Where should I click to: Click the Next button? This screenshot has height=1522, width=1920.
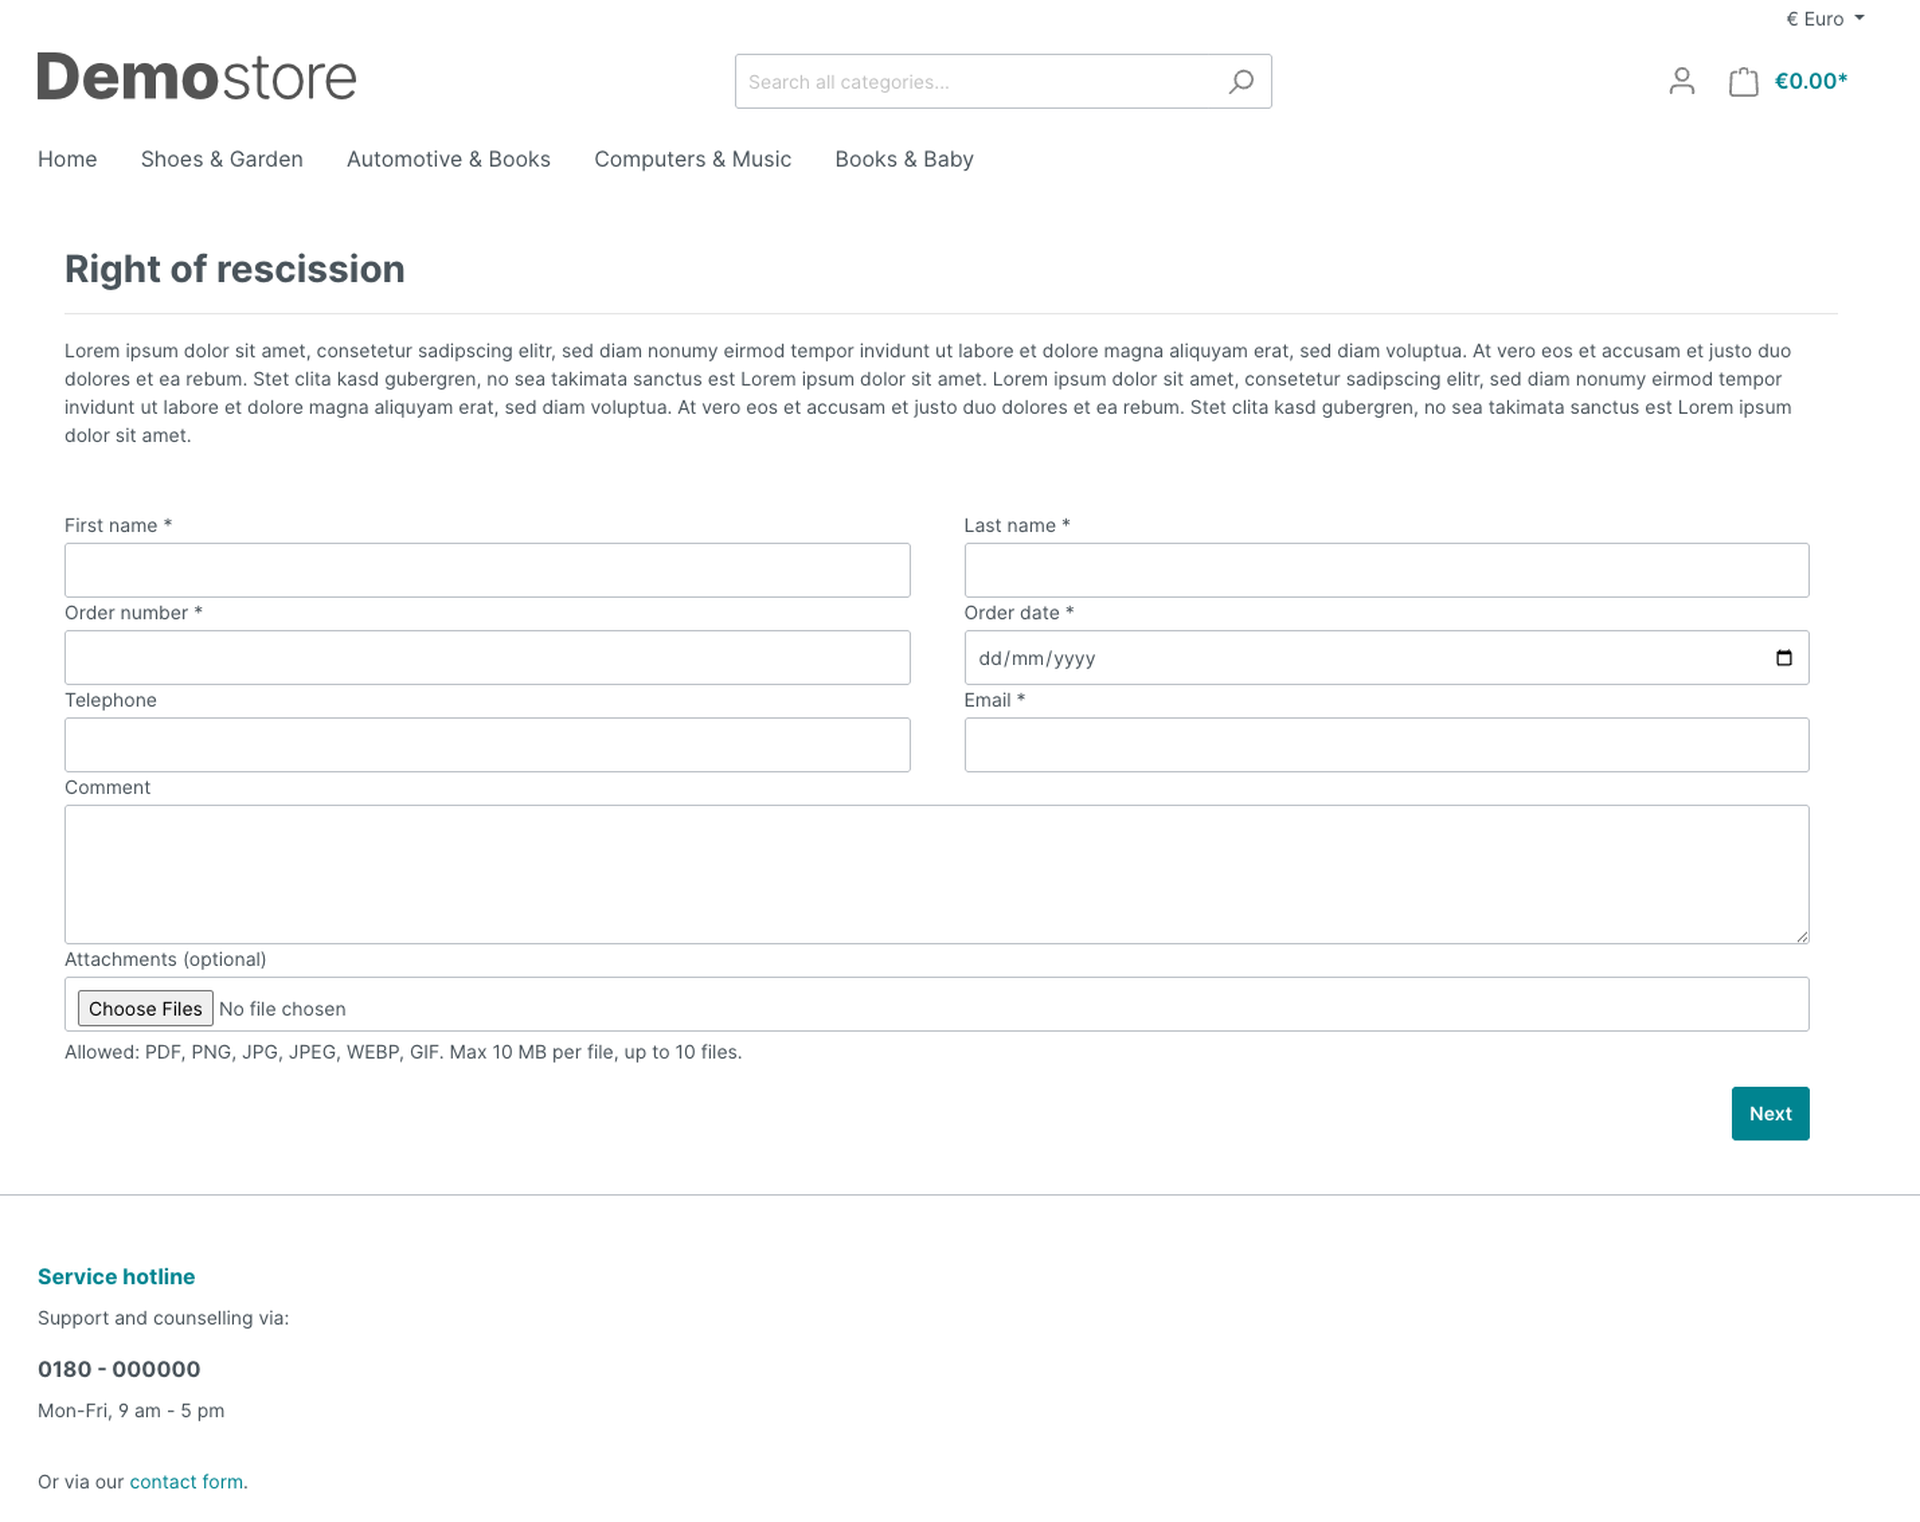[x=1770, y=1114]
